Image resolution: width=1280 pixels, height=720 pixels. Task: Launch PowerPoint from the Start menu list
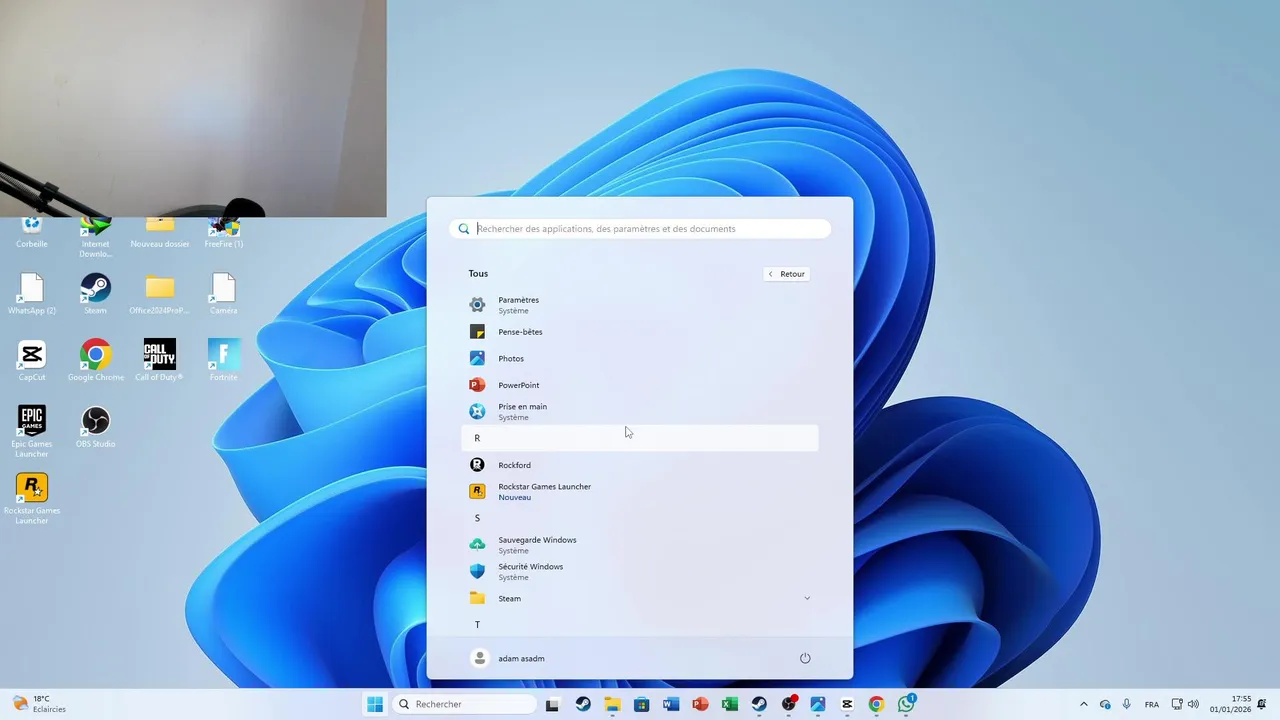pos(640,385)
